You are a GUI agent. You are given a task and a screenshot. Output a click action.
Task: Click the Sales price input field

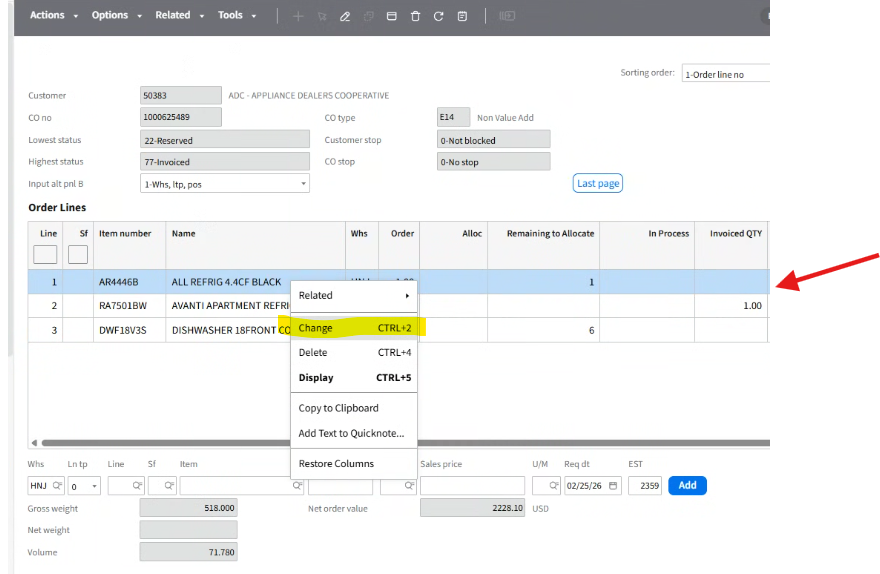[x=472, y=485]
